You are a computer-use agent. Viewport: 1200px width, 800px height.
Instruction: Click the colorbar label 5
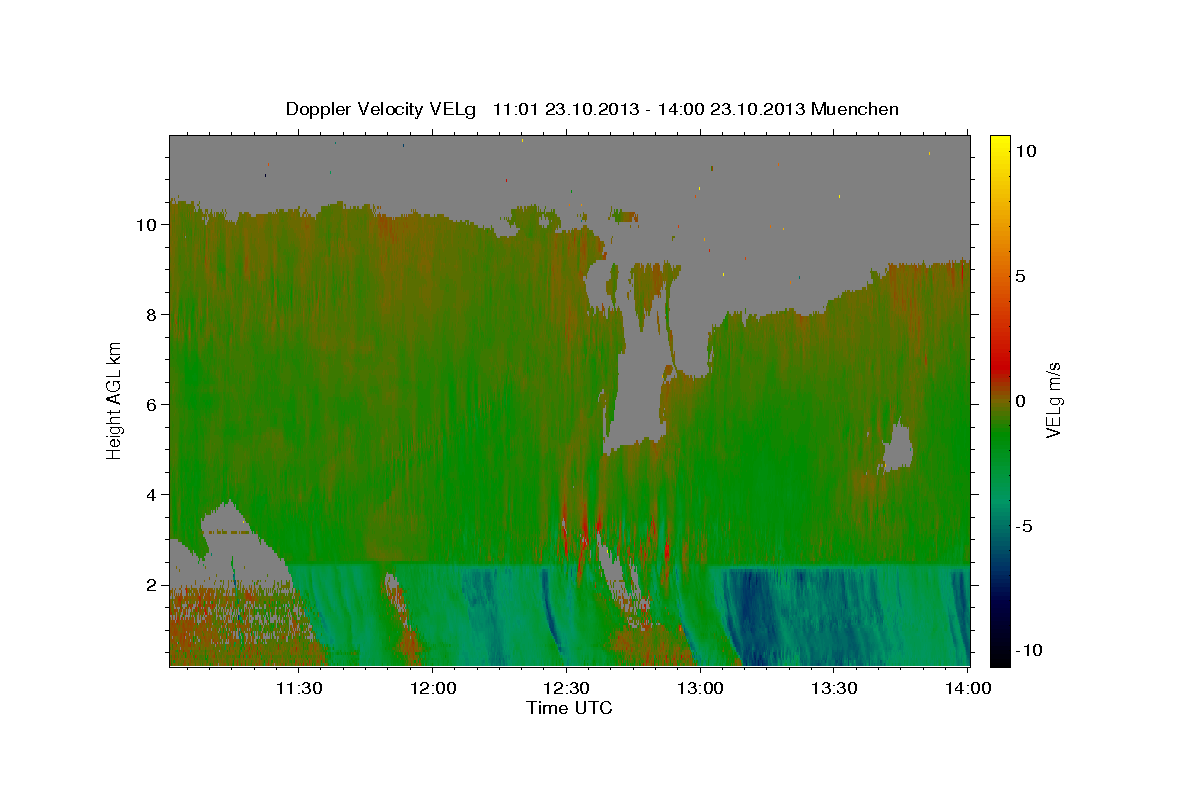pos(1021,276)
